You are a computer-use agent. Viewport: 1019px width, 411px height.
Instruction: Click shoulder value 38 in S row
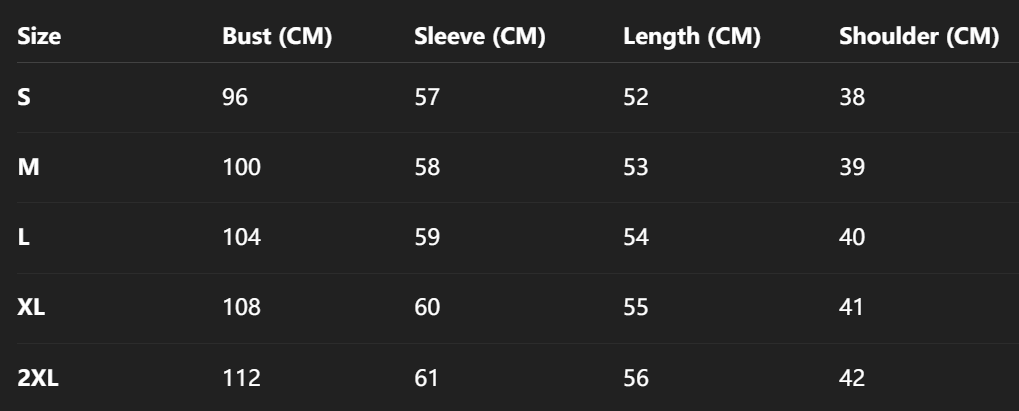(852, 98)
